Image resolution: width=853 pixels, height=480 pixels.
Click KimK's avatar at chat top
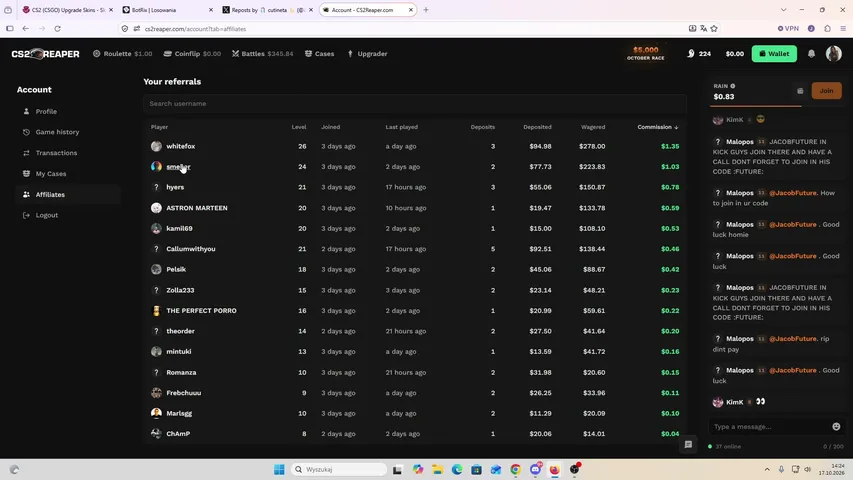pyautogui.click(x=718, y=120)
